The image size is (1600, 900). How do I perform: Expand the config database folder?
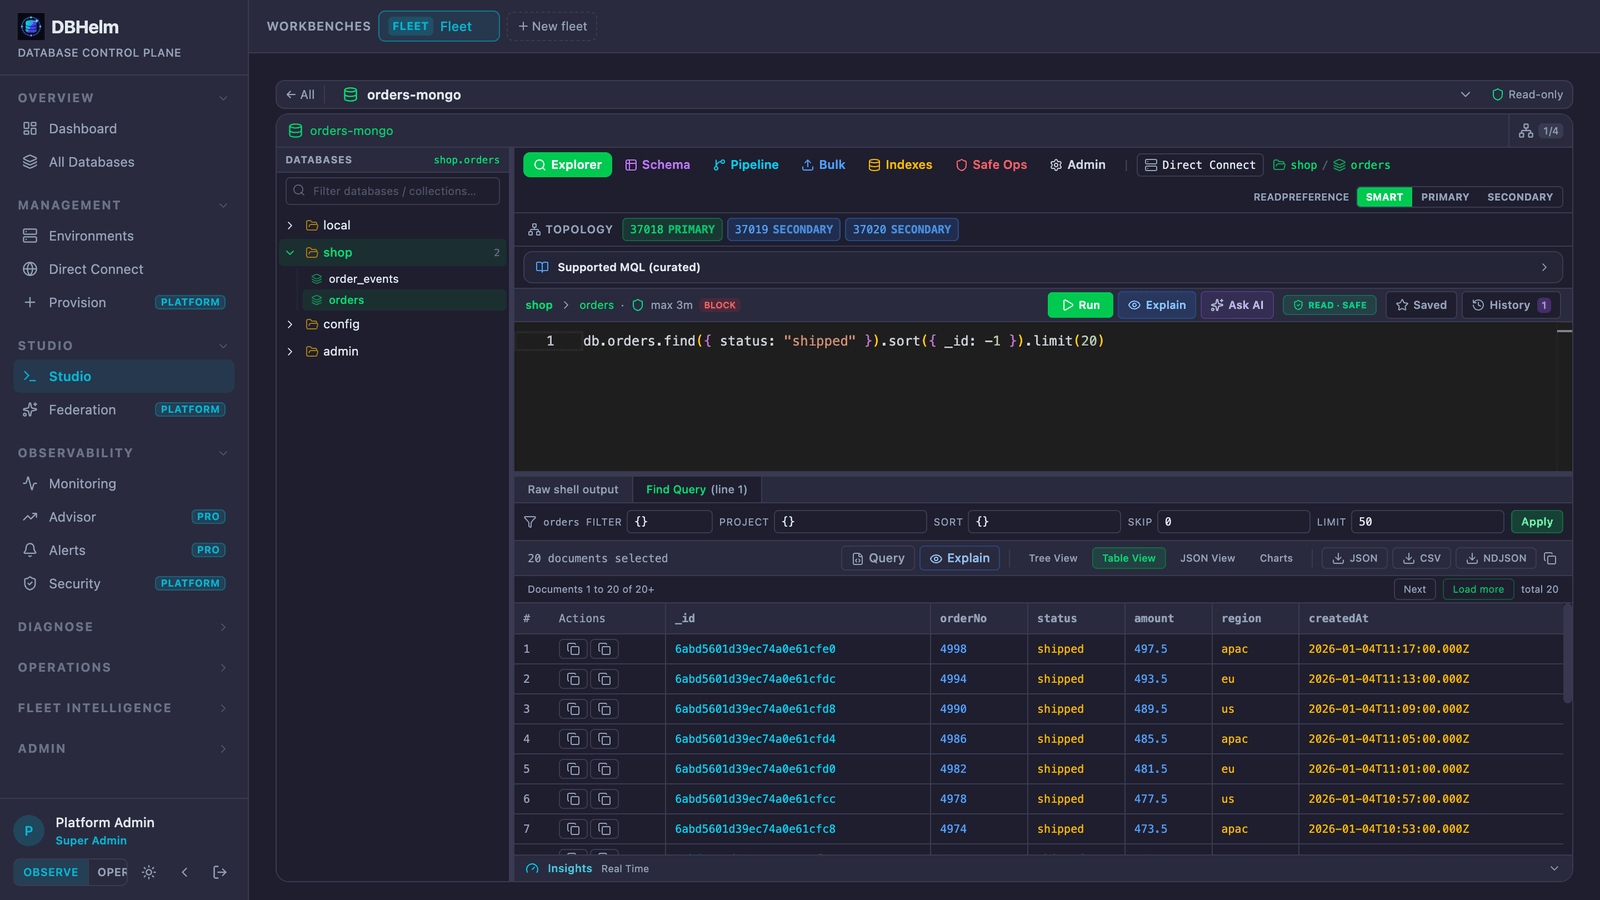[x=290, y=325]
